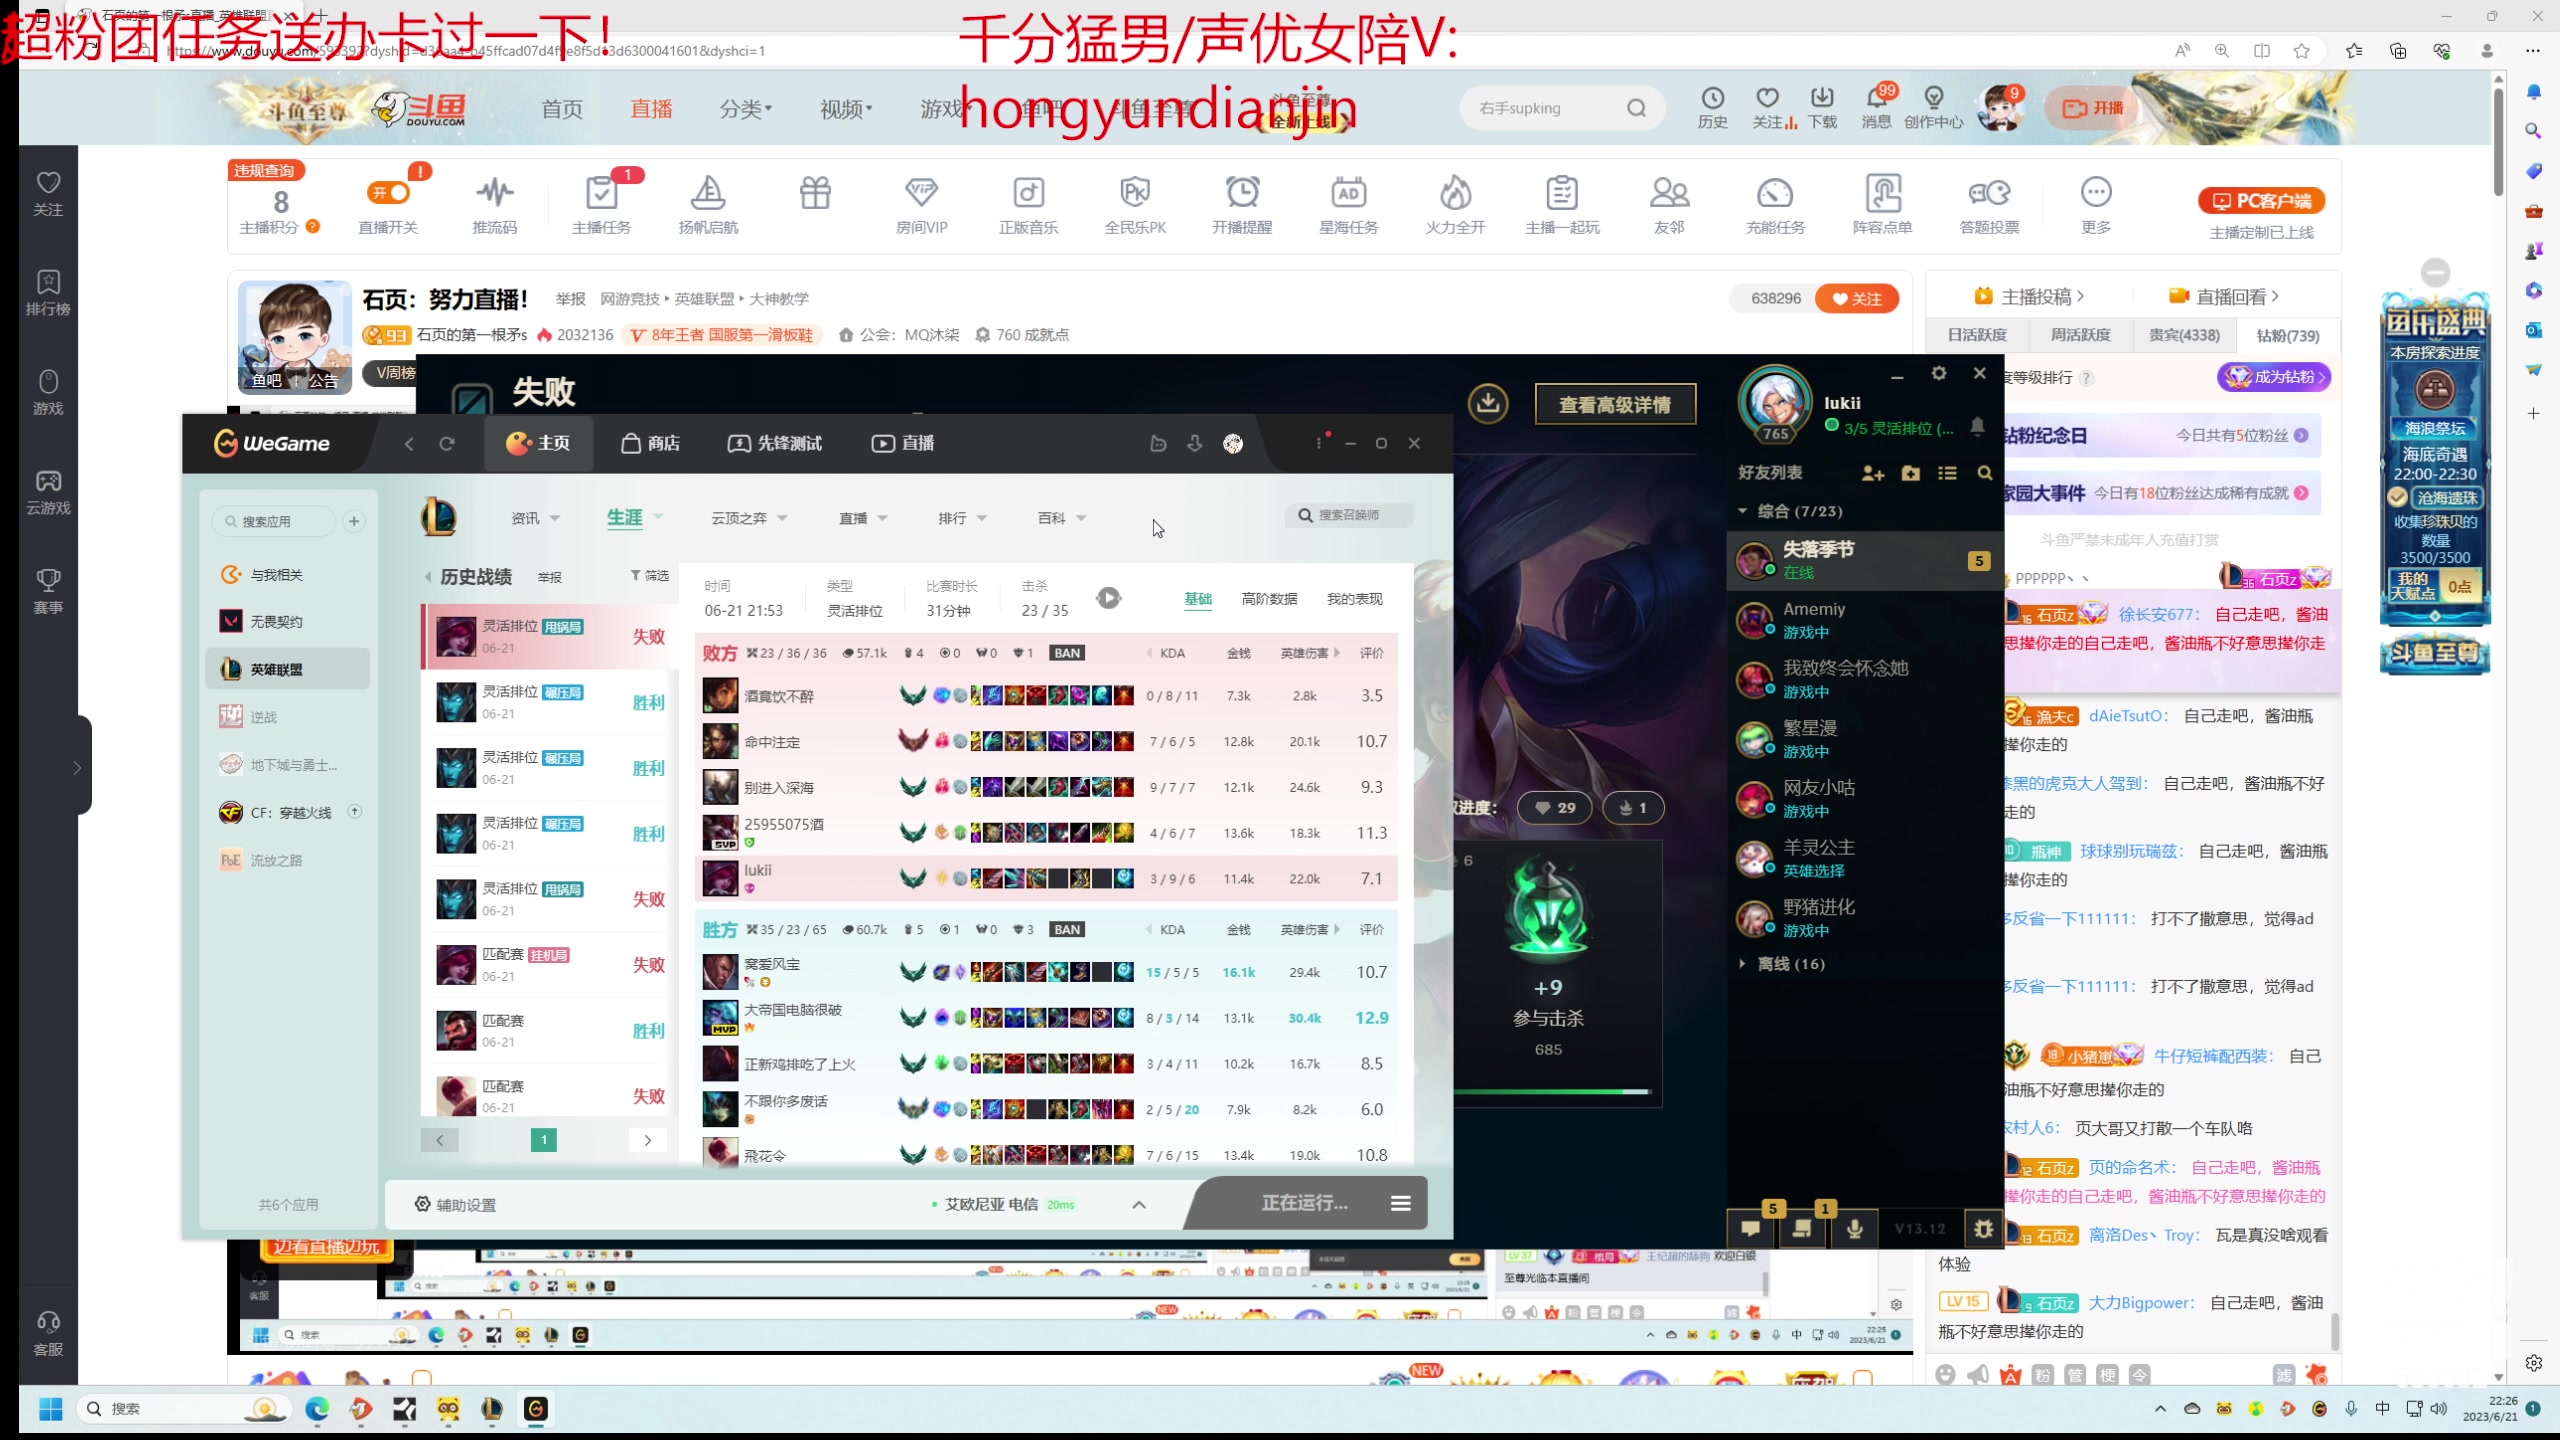Open 正版音乐 music icon
2560x1440 pixels.
click(1028, 205)
